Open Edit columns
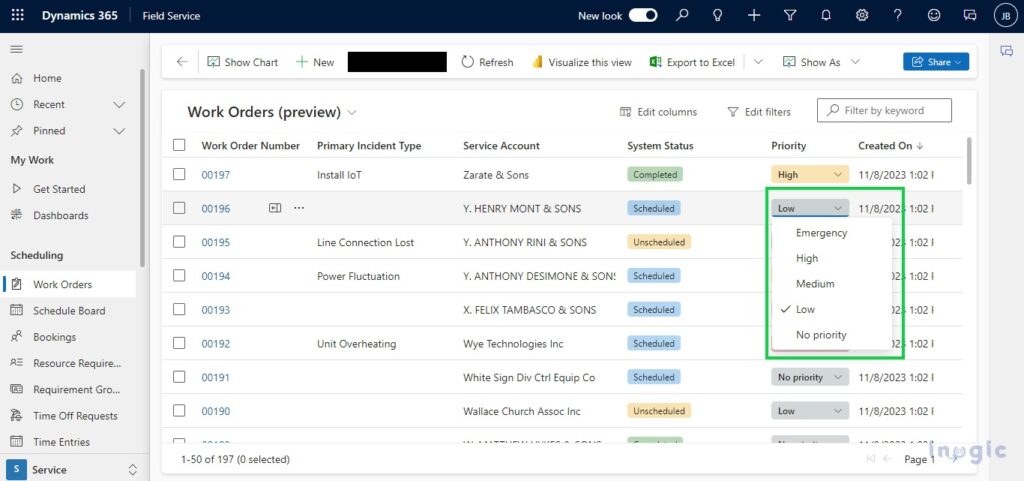Image resolution: width=1024 pixels, height=481 pixels. [x=658, y=112]
